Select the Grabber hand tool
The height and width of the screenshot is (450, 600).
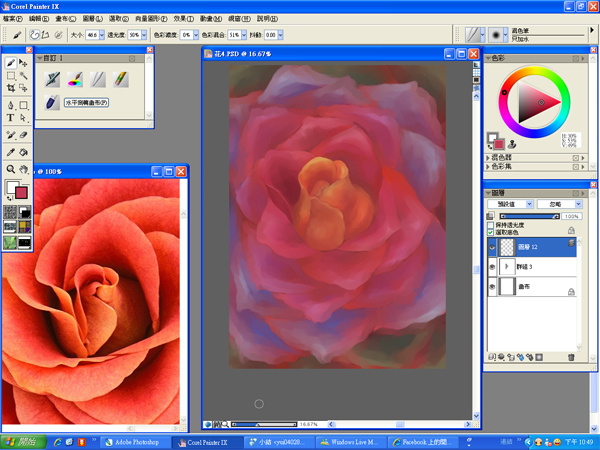pos(23,170)
